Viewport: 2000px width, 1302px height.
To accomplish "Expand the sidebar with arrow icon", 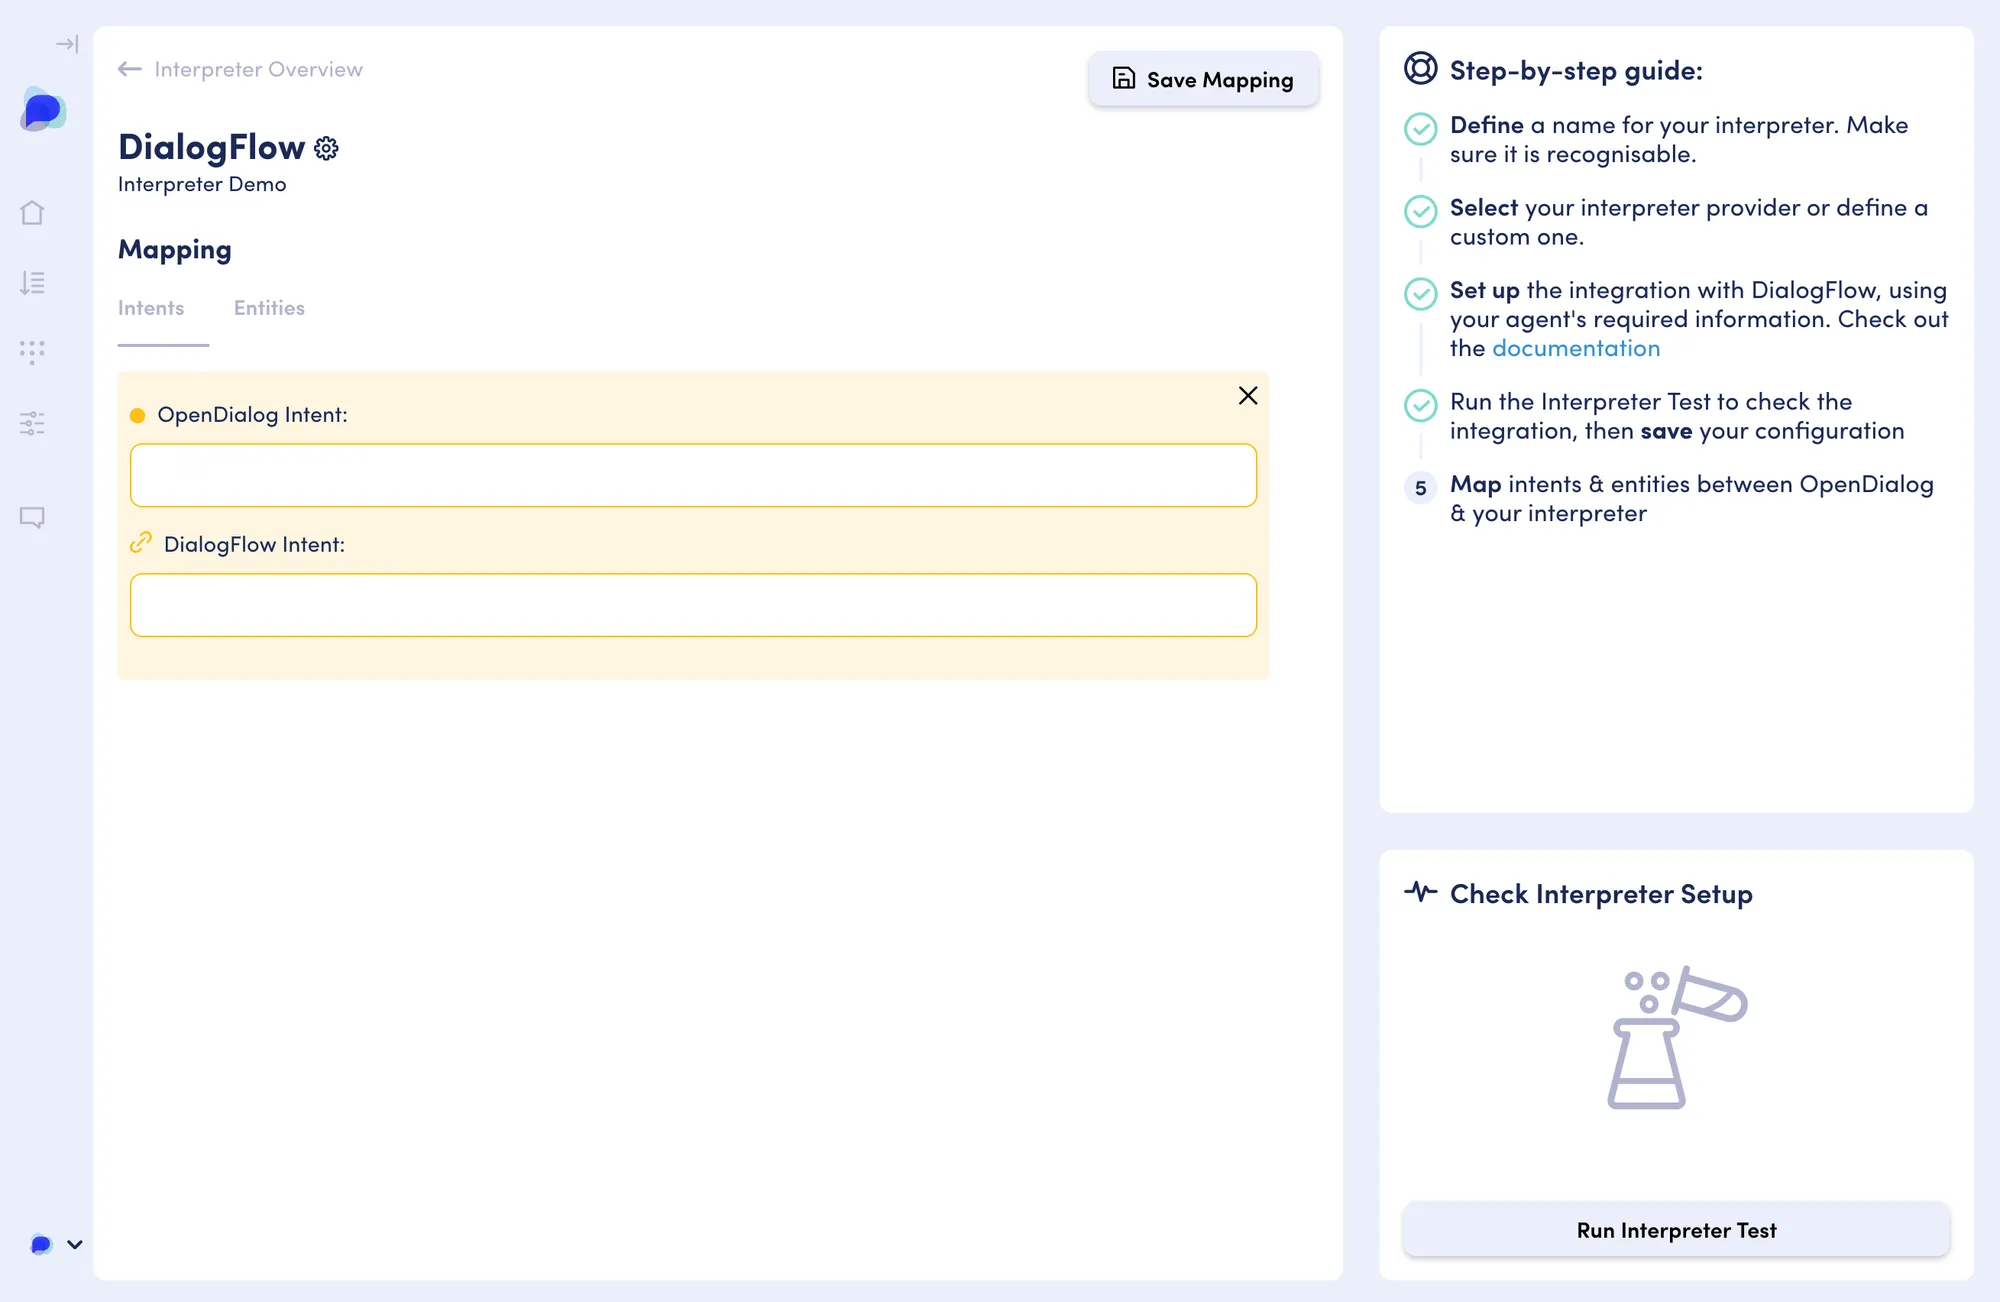I will [67, 44].
